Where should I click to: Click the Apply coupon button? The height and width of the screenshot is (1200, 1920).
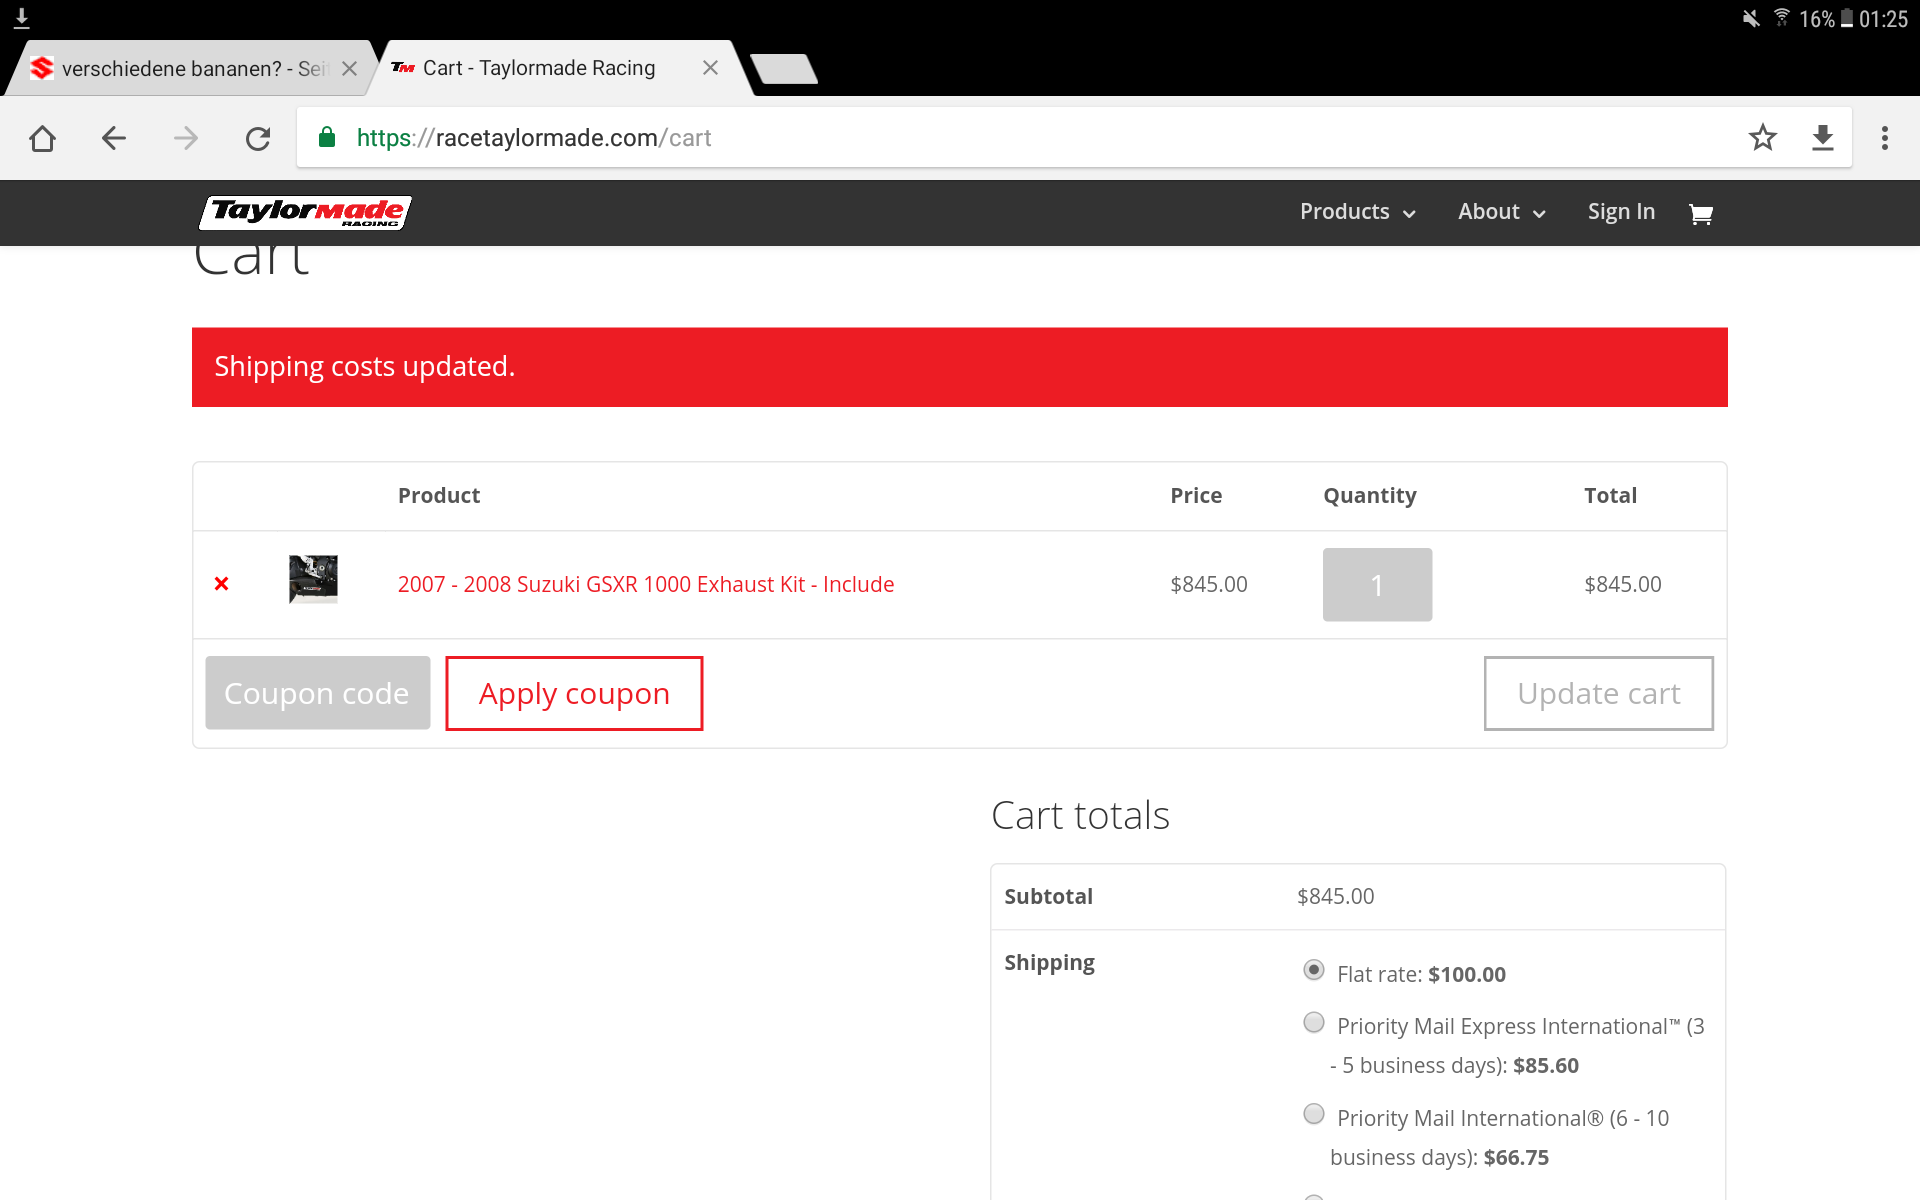574,693
